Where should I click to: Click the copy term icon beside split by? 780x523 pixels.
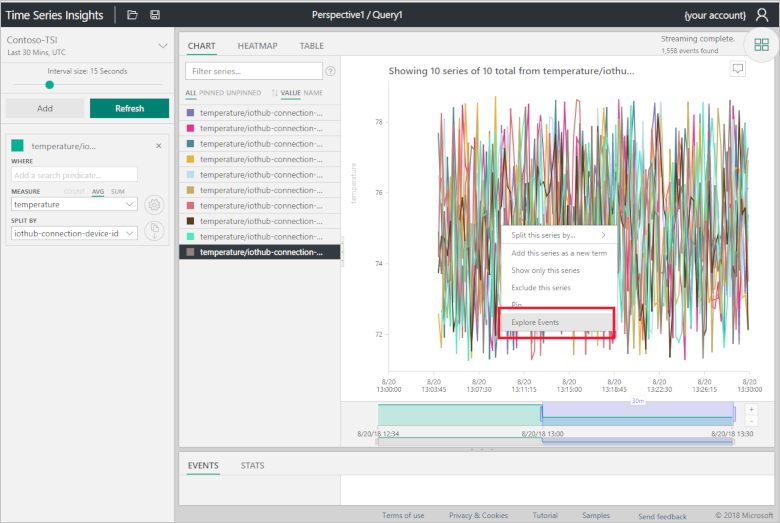click(154, 230)
